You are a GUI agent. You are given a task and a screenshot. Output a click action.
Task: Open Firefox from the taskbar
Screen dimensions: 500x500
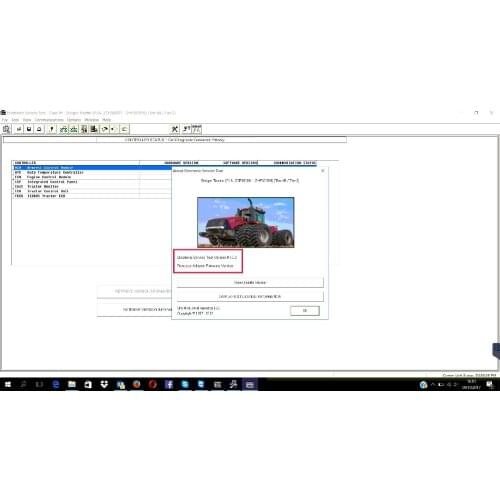[x=137, y=385]
